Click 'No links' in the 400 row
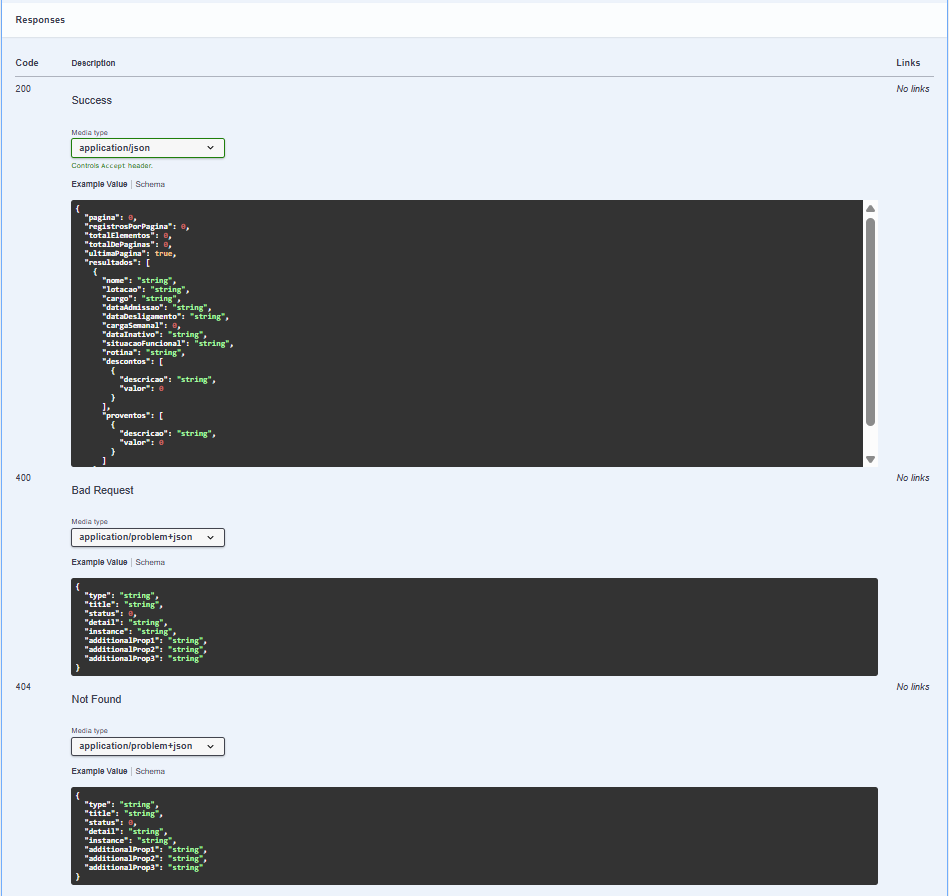949x896 pixels. 913,478
